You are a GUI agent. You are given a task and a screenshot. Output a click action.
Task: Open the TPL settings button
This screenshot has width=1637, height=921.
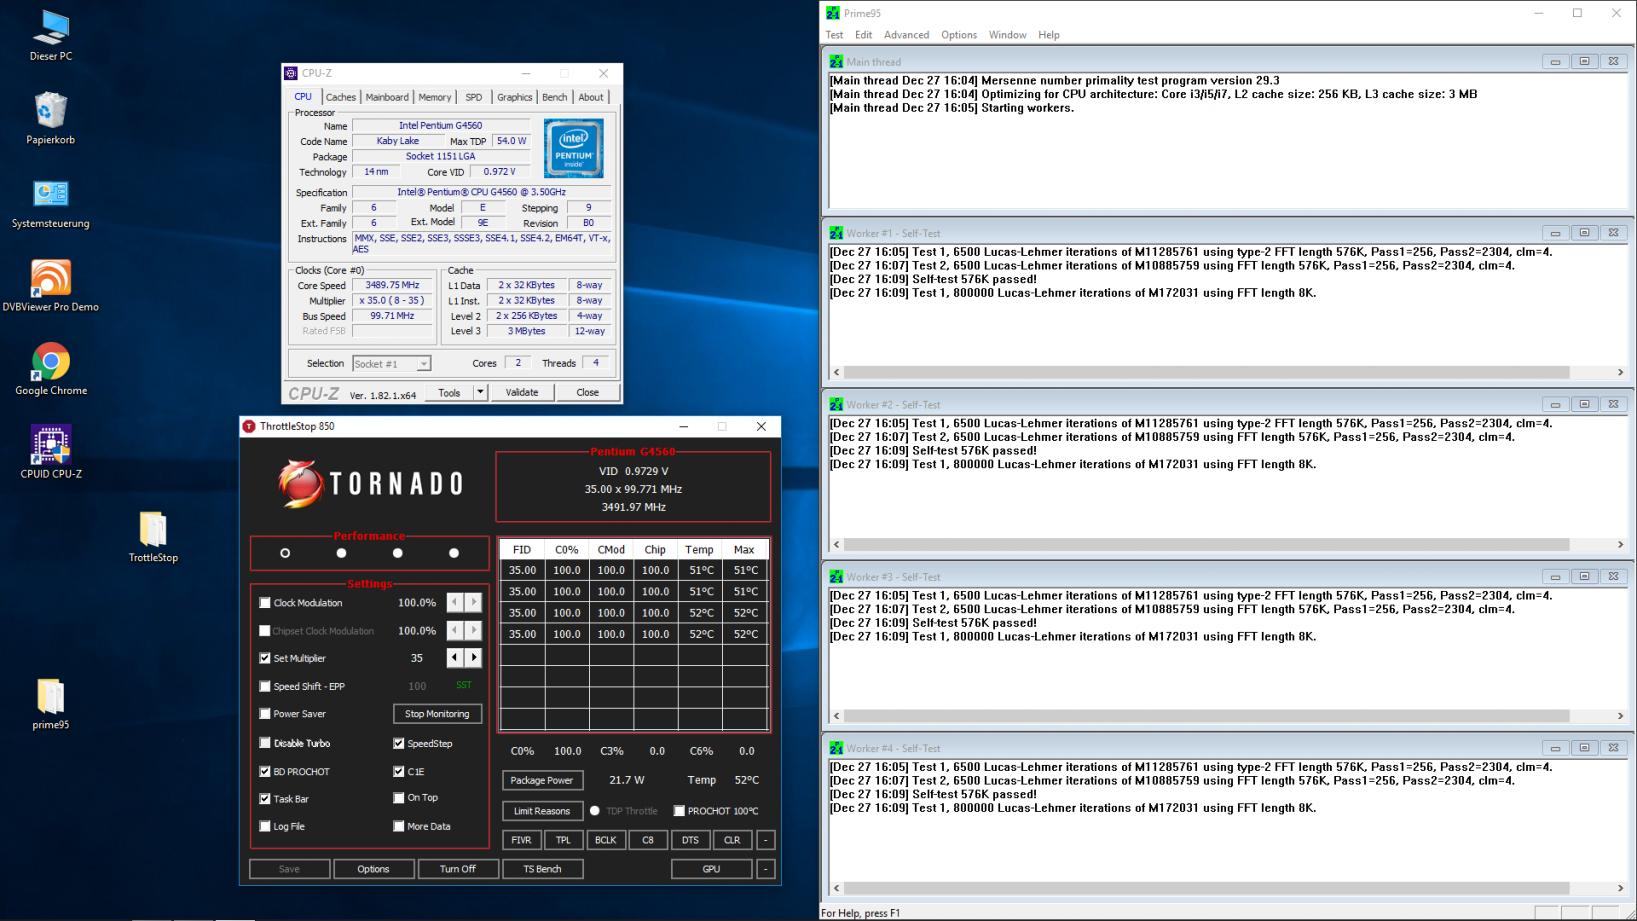click(563, 840)
